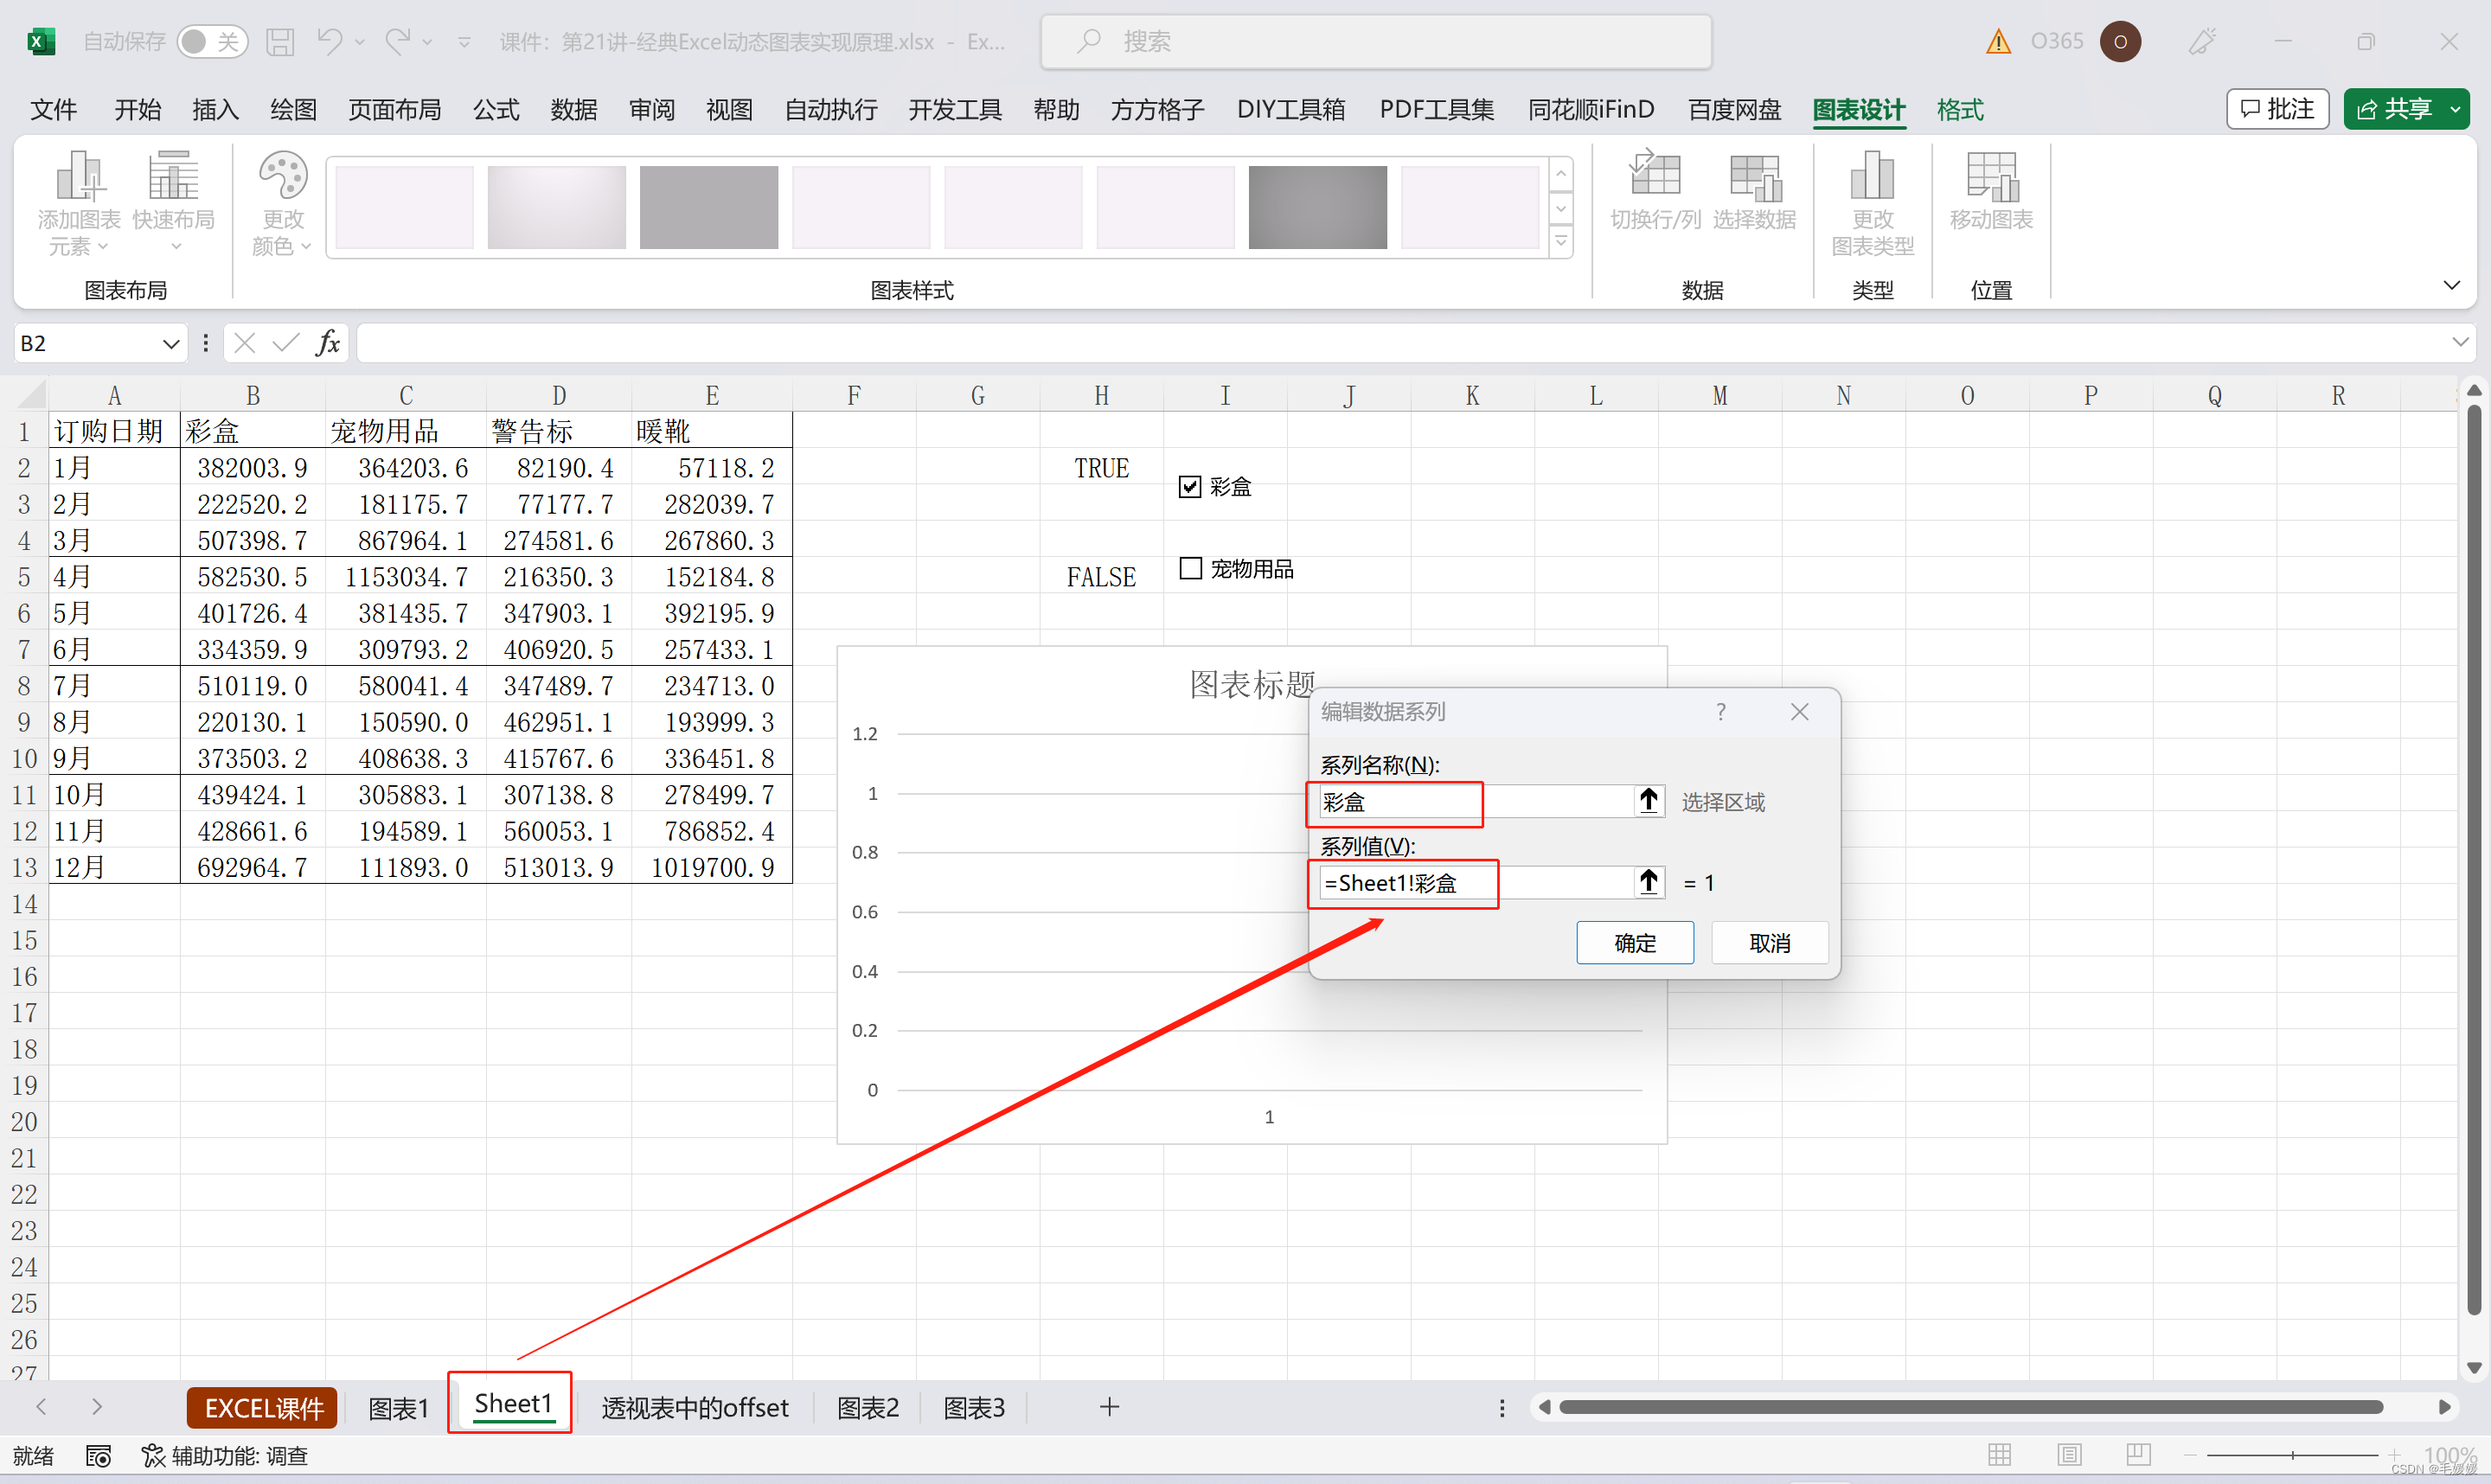Show previous row of chart styles gallery
2491x1484 pixels.
click(1561, 174)
